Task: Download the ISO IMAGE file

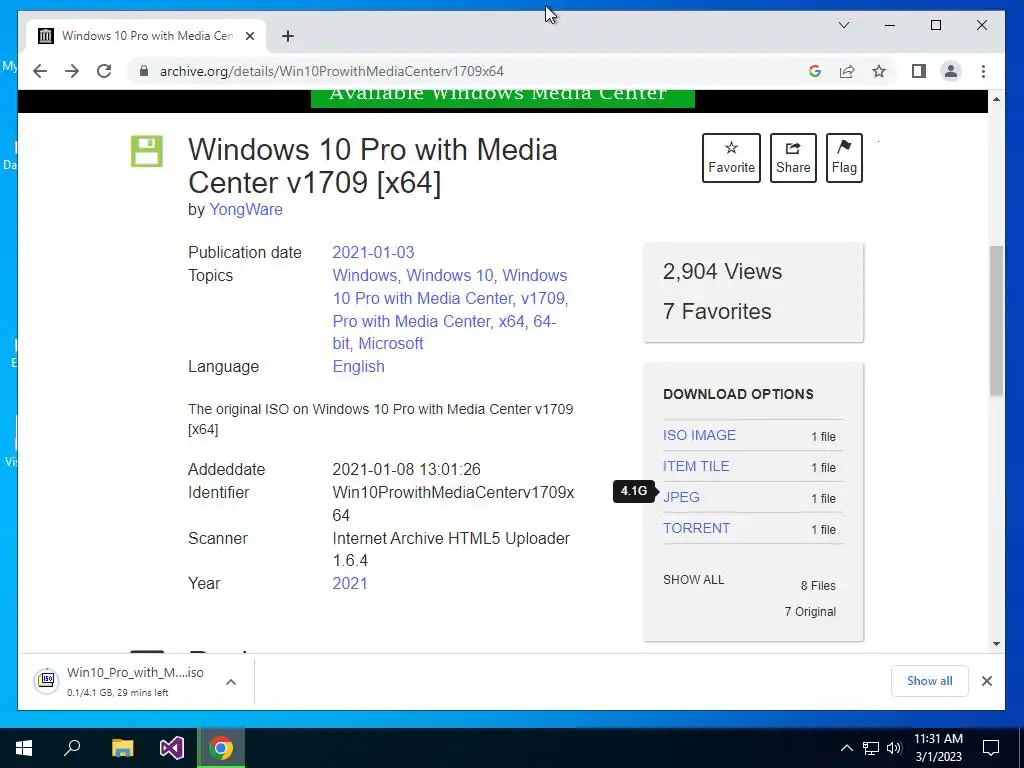Action: pyautogui.click(x=699, y=435)
